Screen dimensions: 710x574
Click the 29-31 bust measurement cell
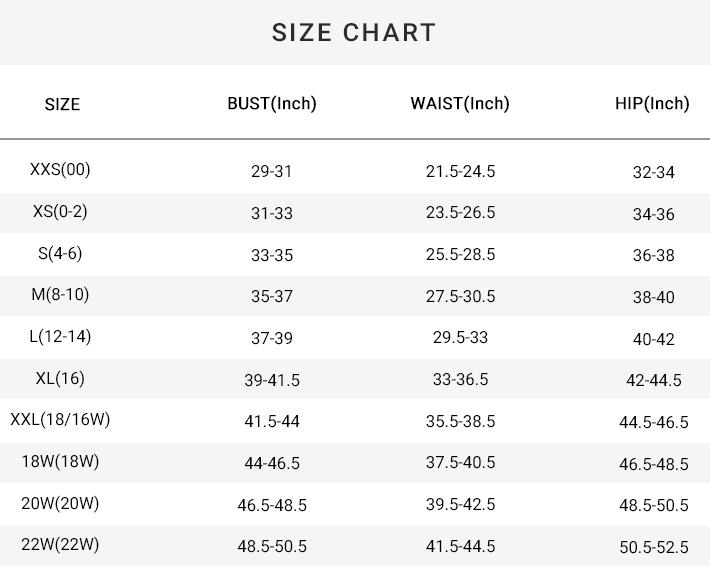(272, 172)
